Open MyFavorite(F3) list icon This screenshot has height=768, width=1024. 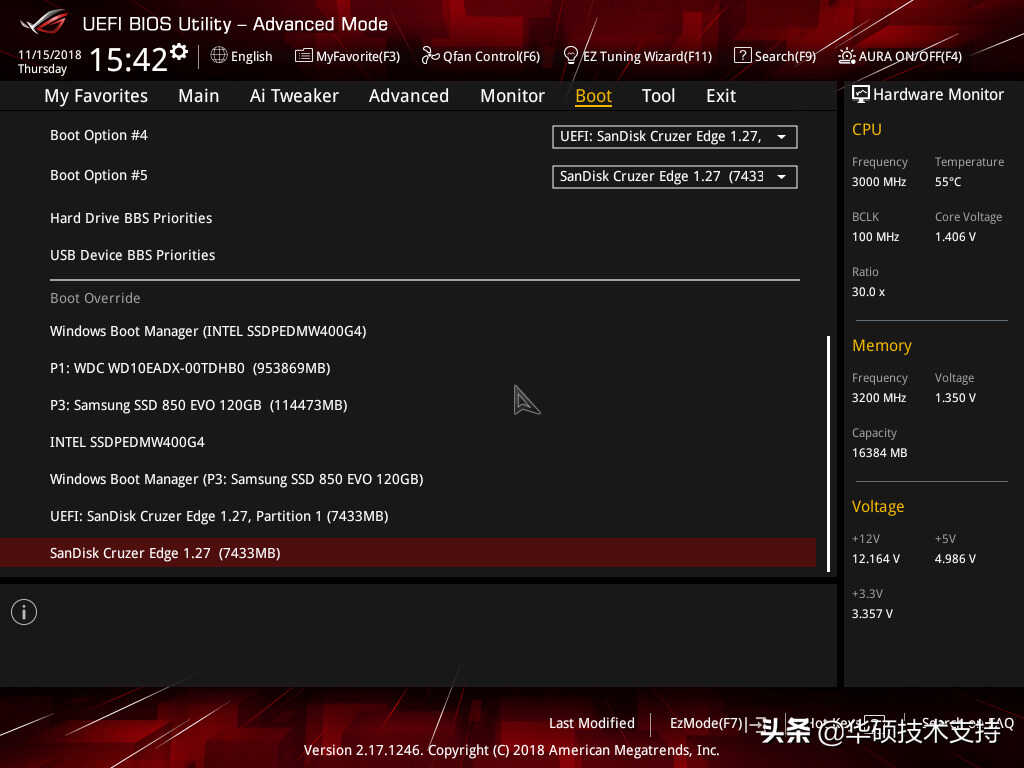[x=304, y=56]
